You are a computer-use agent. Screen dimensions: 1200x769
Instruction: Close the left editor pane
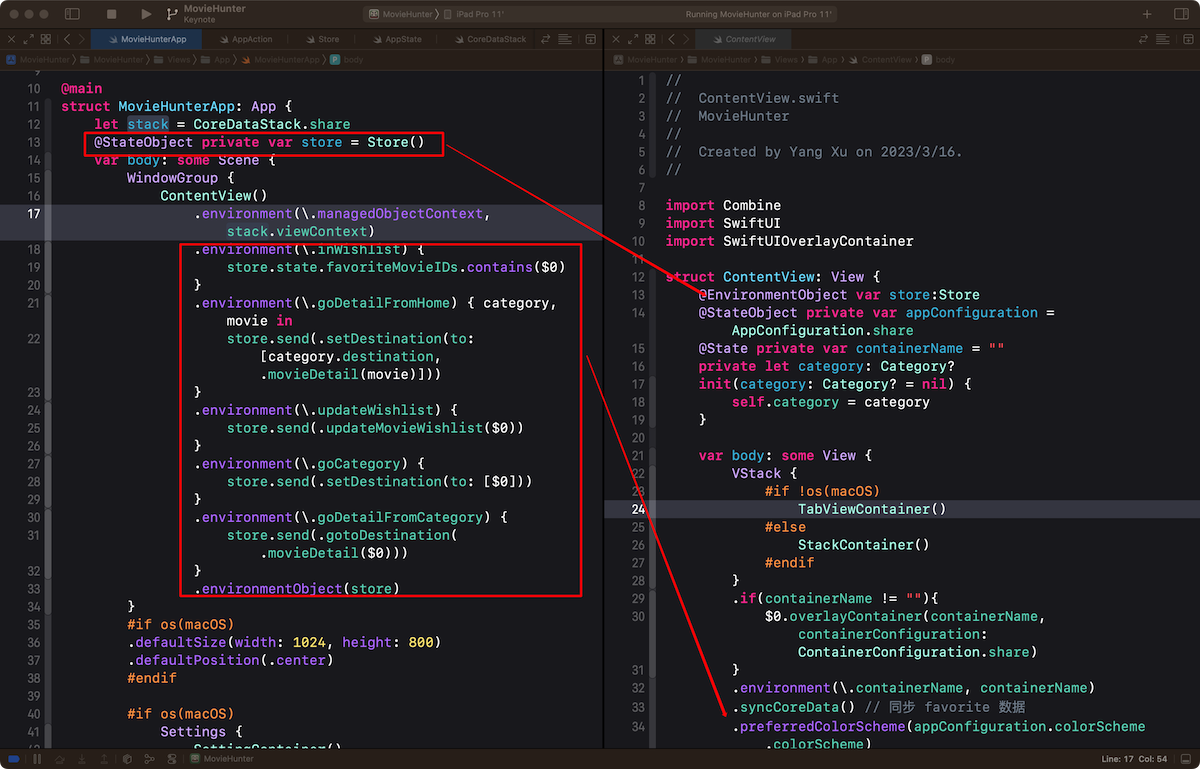click(x=12, y=39)
